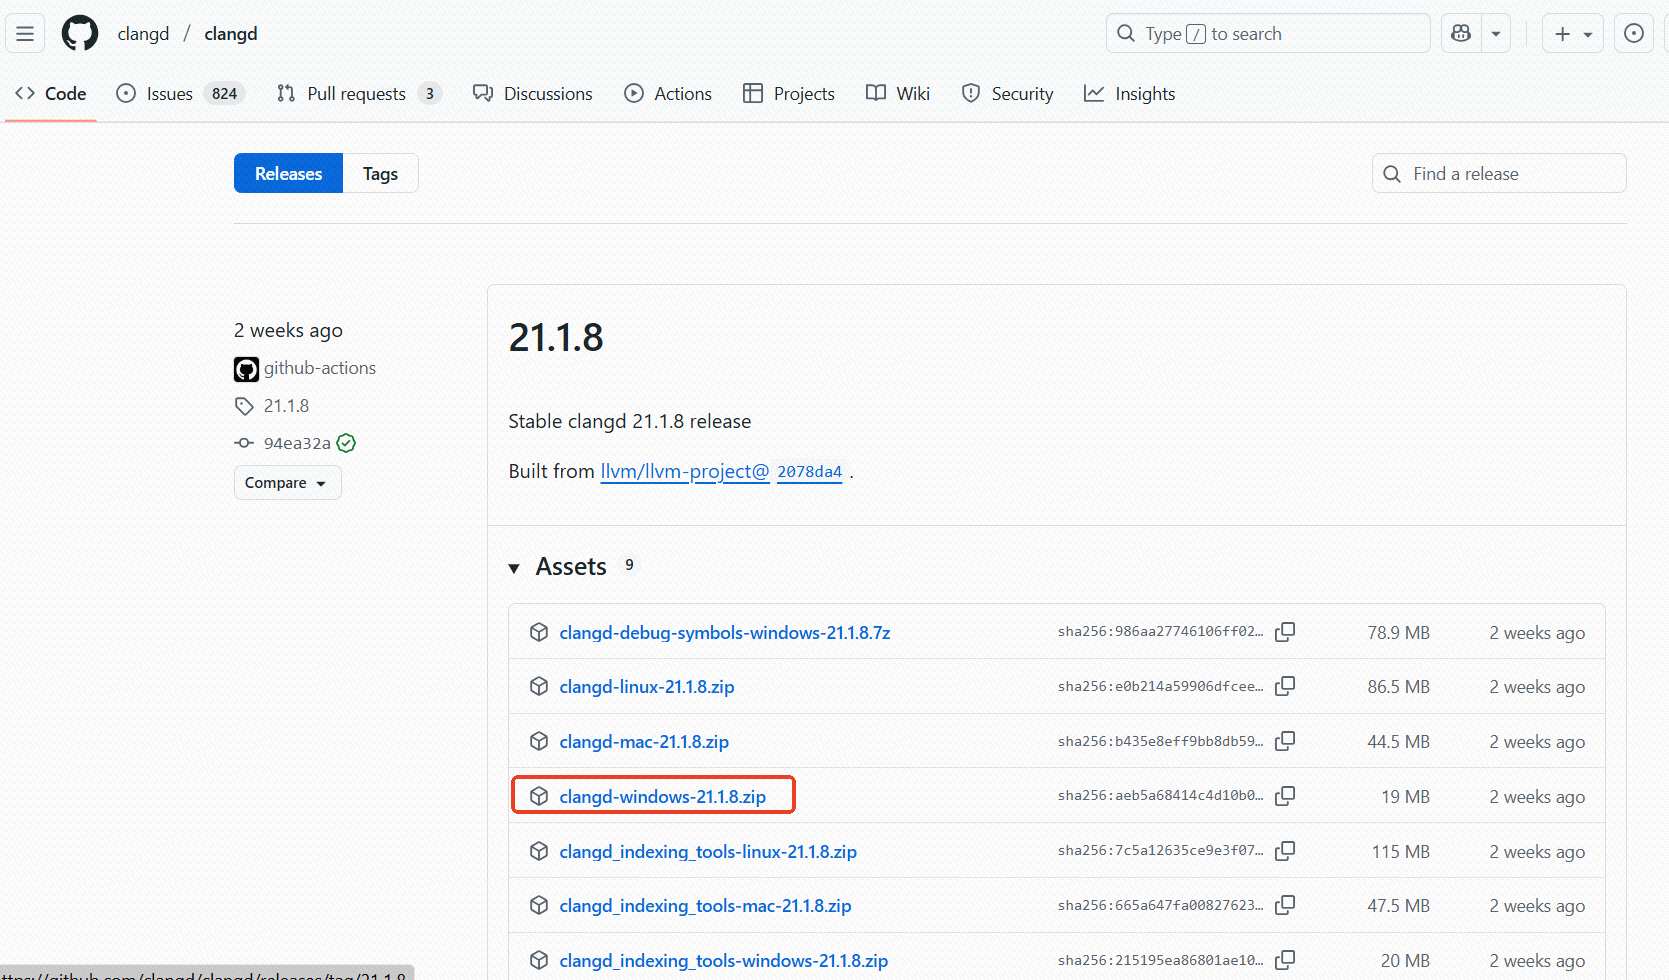Open the Pull requests tab
The width and height of the screenshot is (1669, 980).
[x=359, y=94]
